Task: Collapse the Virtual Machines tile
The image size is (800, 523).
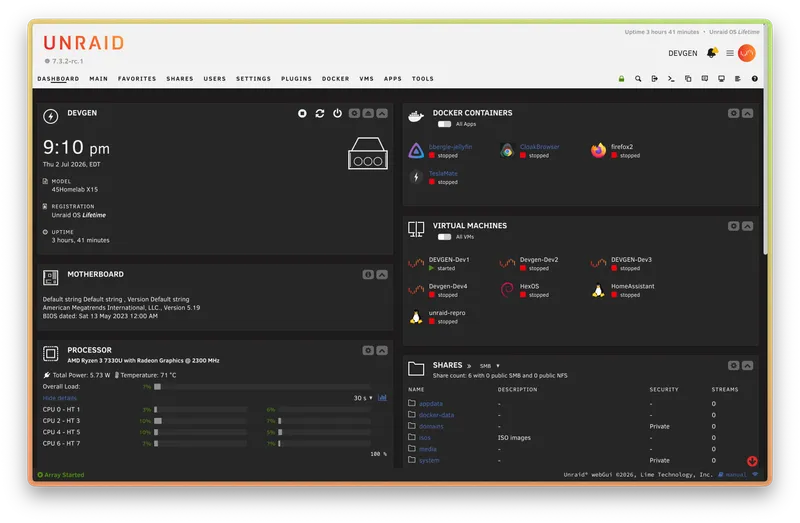Action: (747, 226)
